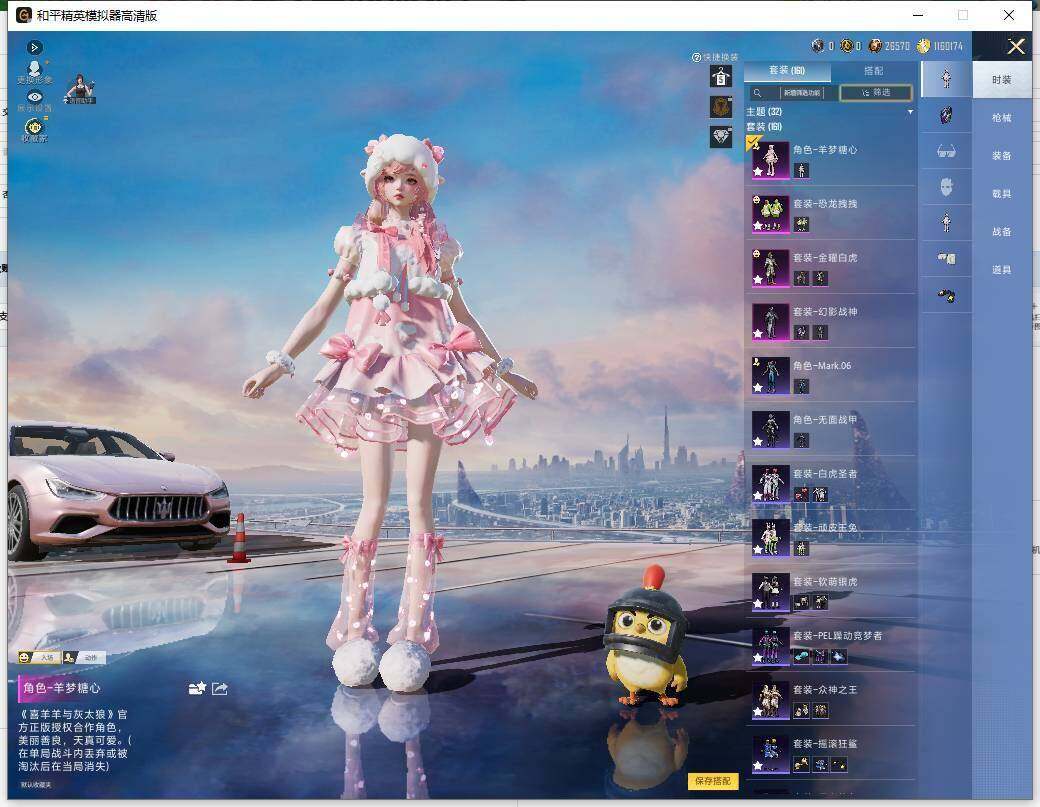Click the diamond icon under the emblem
The width and height of the screenshot is (1040, 807).
[x=721, y=137]
